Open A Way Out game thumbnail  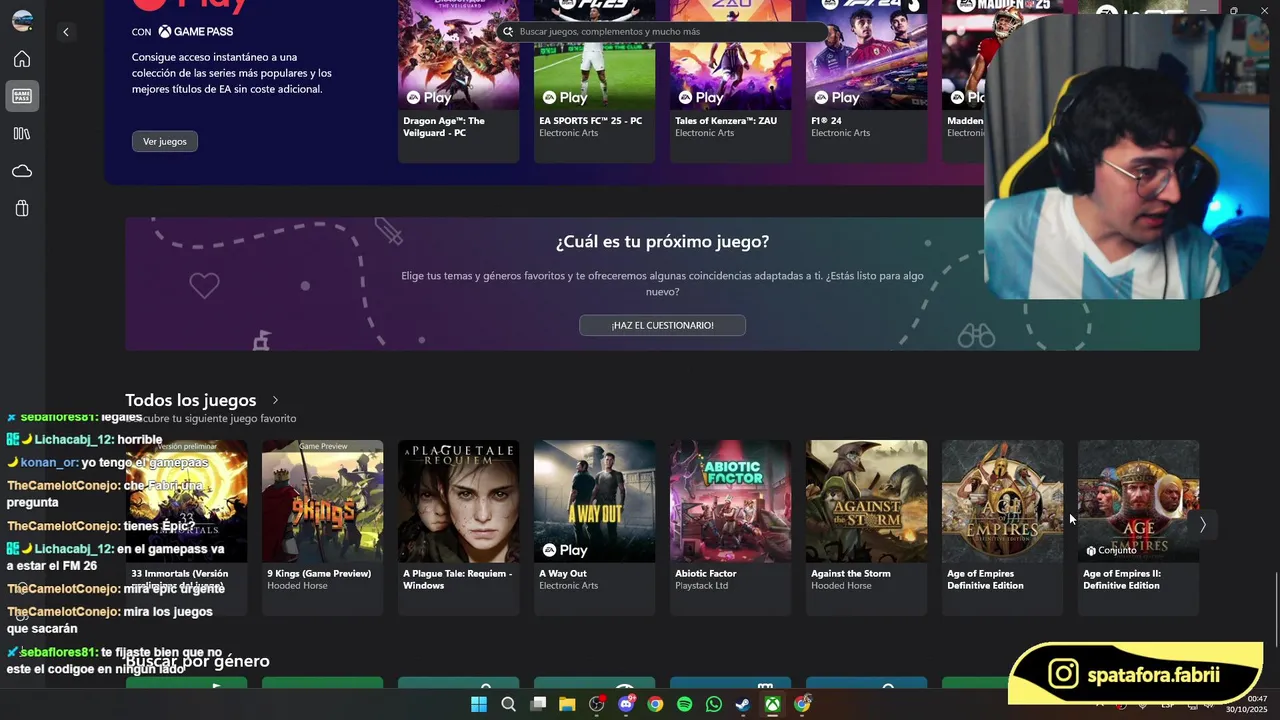(x=594, y=501)
